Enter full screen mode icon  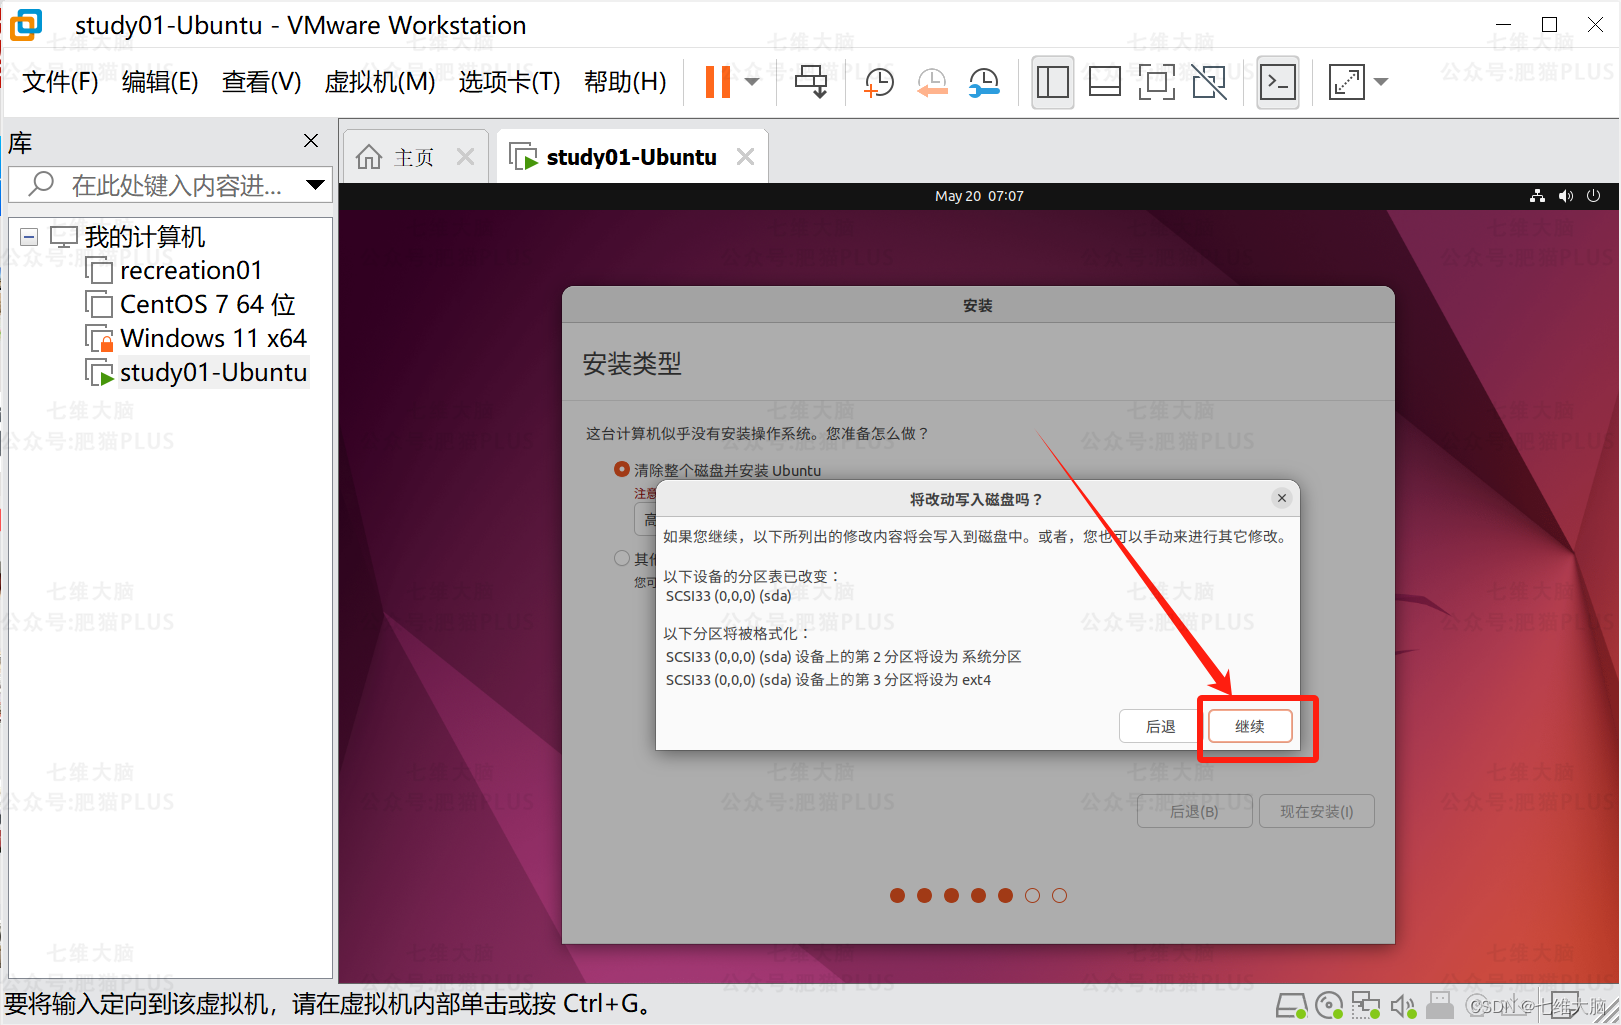tap(1157, 82)
